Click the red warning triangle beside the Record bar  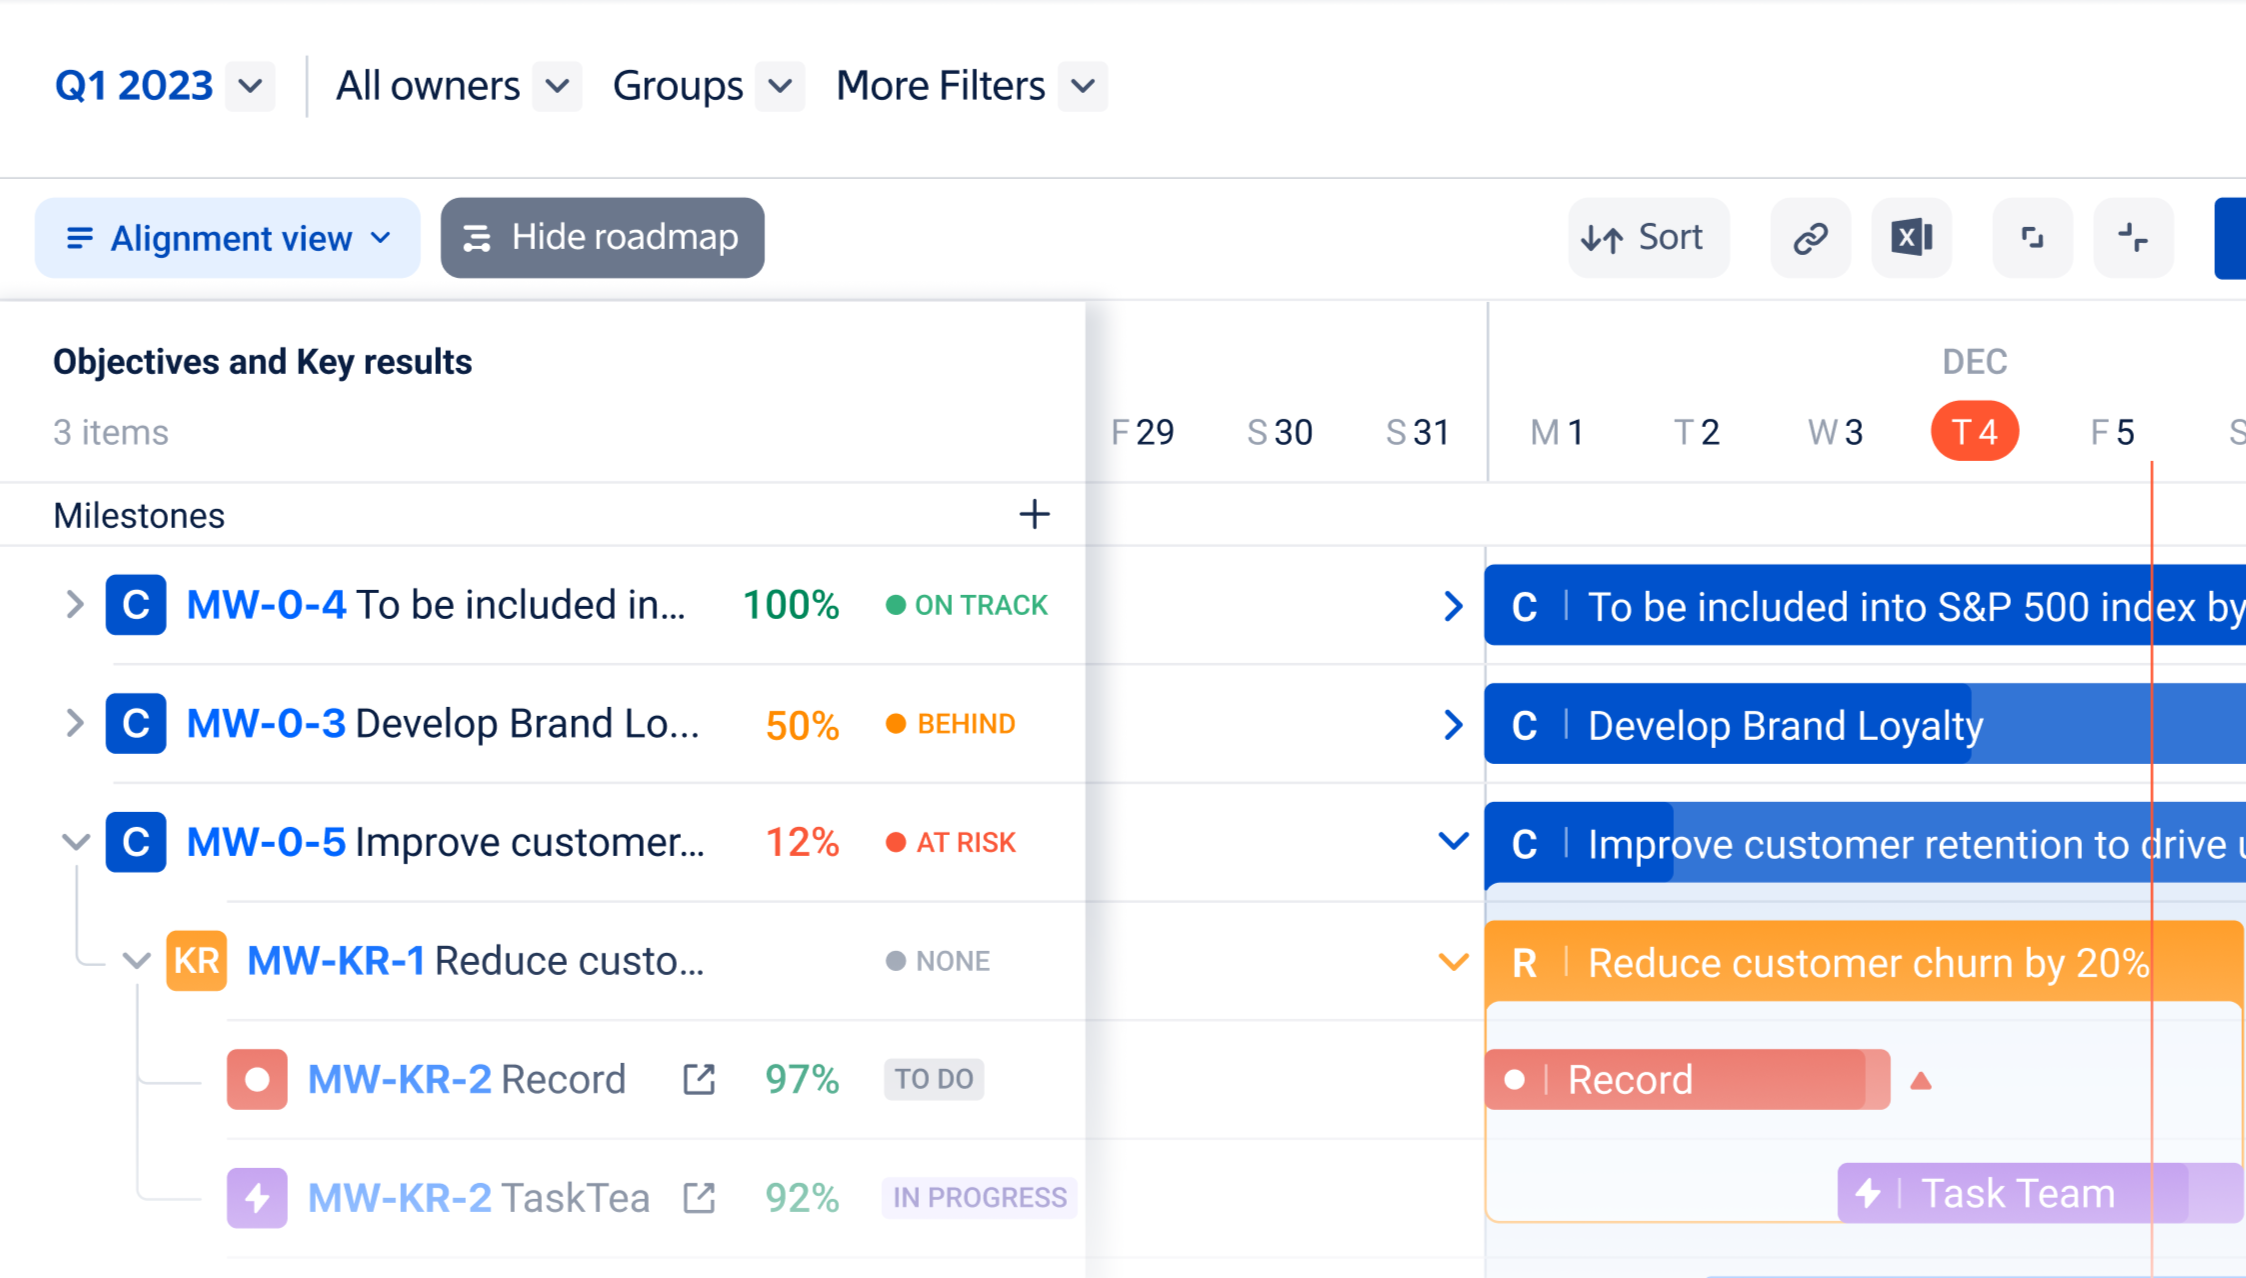click(1920, 1081)
